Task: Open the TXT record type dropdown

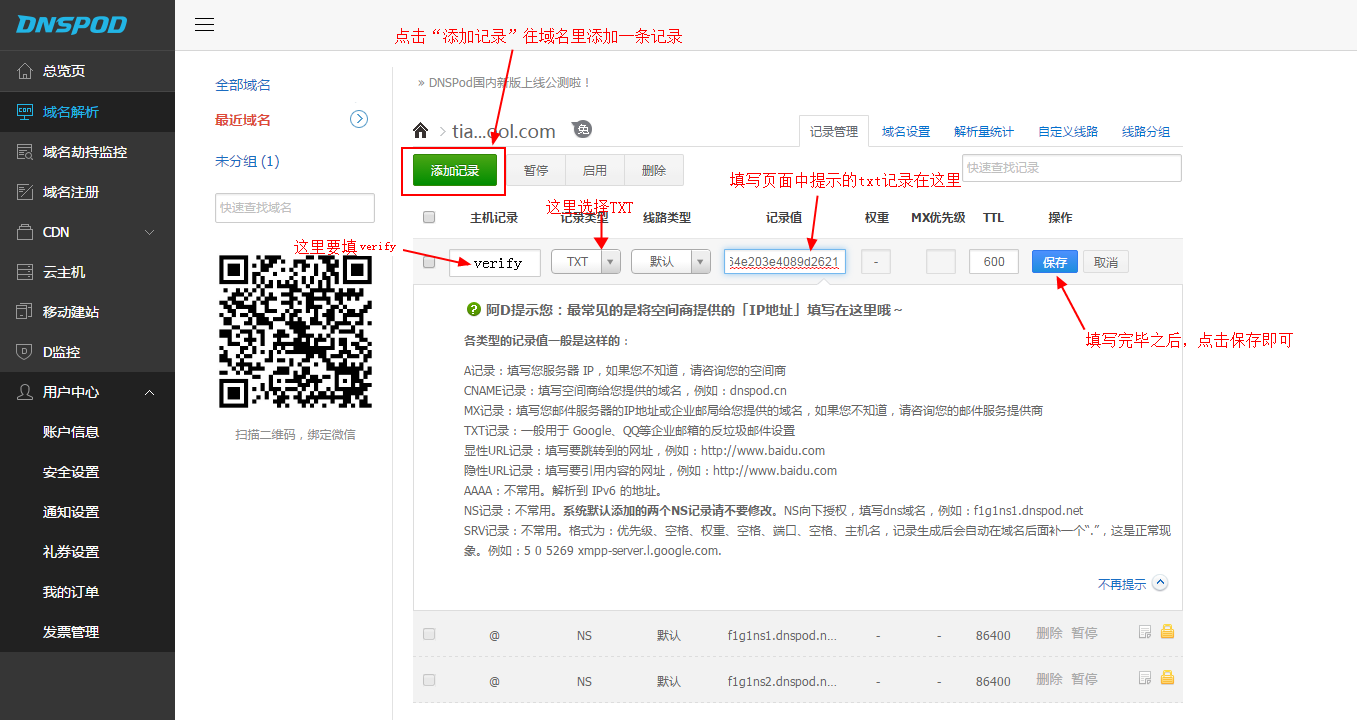Action: [x=586, y=262]
